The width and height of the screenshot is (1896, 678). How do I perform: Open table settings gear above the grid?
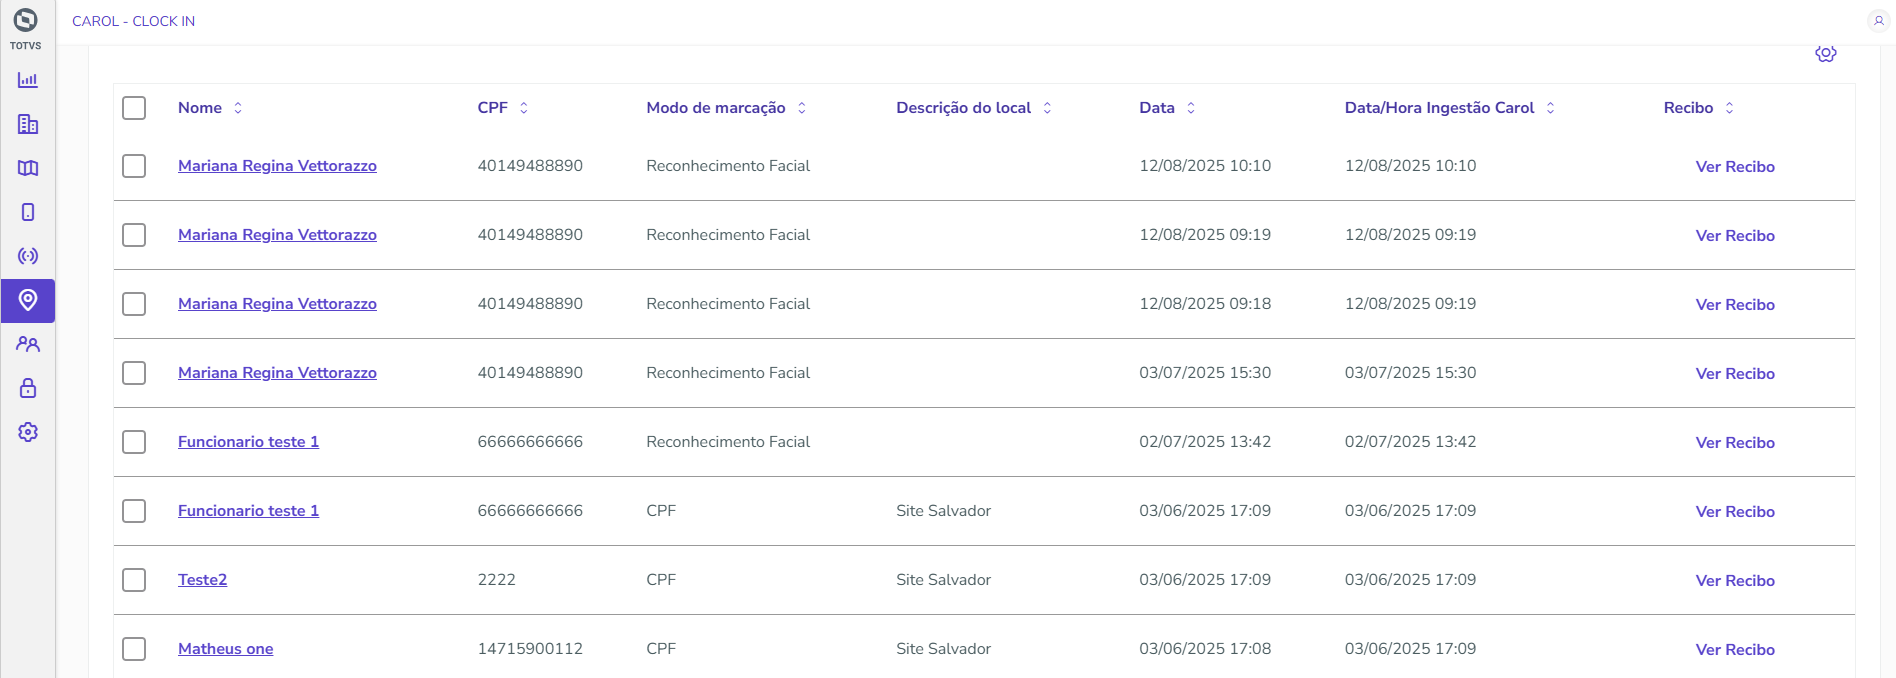click(1825, 54)
